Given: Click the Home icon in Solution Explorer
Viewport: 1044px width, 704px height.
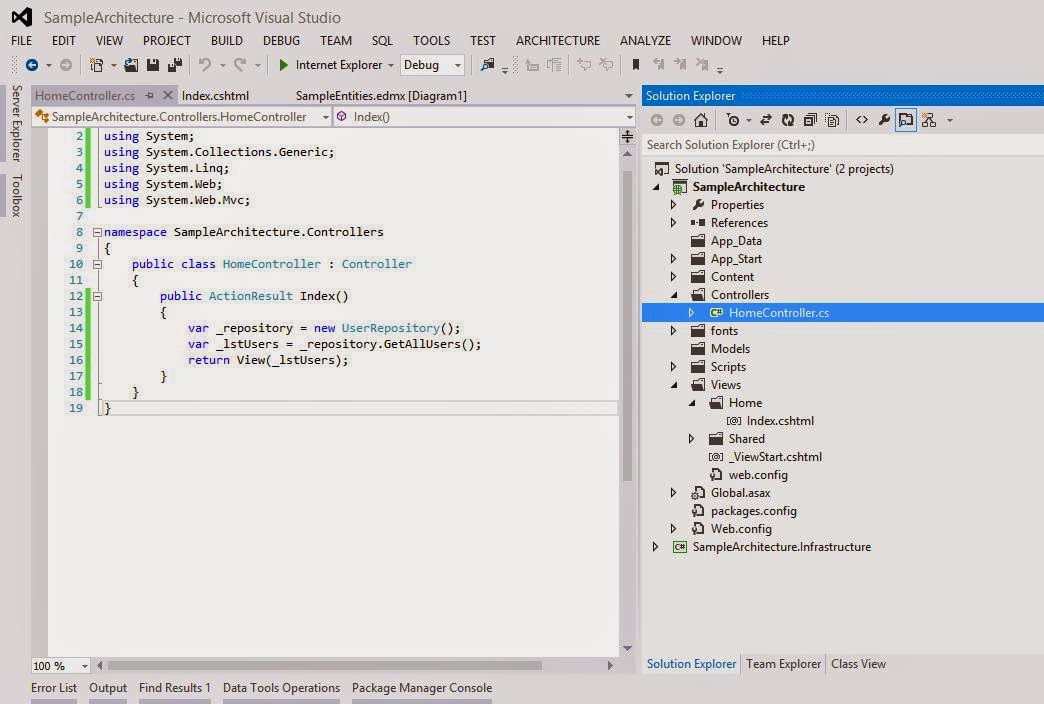Looking at the screenshot, I should (x=701, y=120).
